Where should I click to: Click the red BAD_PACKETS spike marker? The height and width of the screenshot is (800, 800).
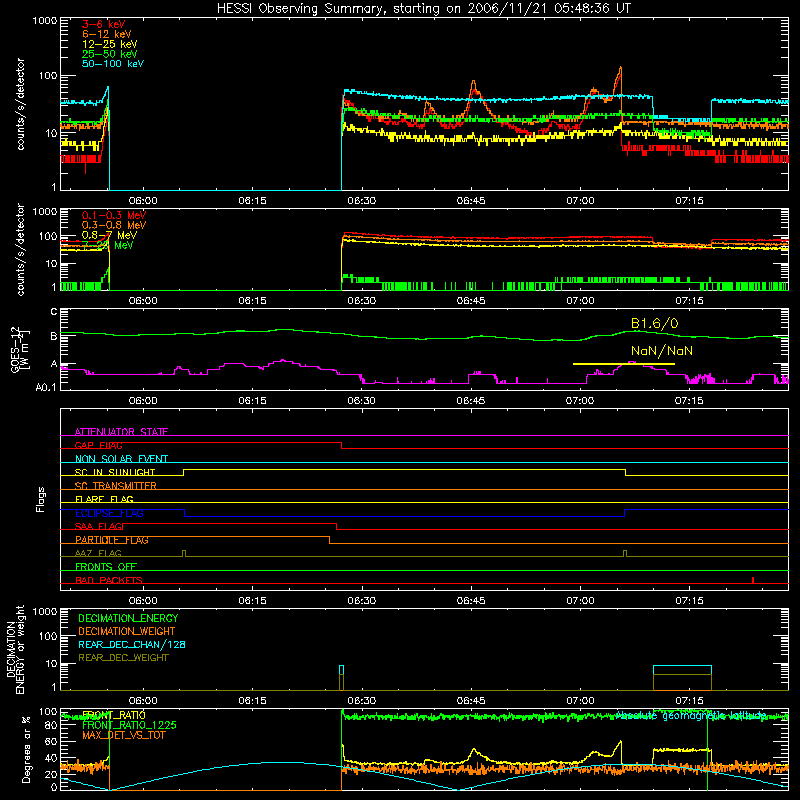point(753,580)
